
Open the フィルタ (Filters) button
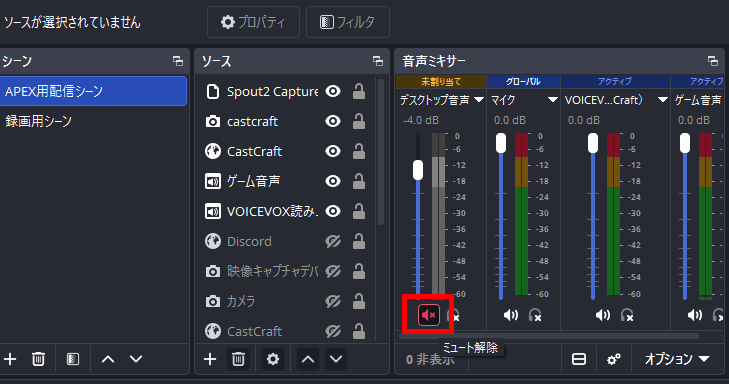coord(348,22)
